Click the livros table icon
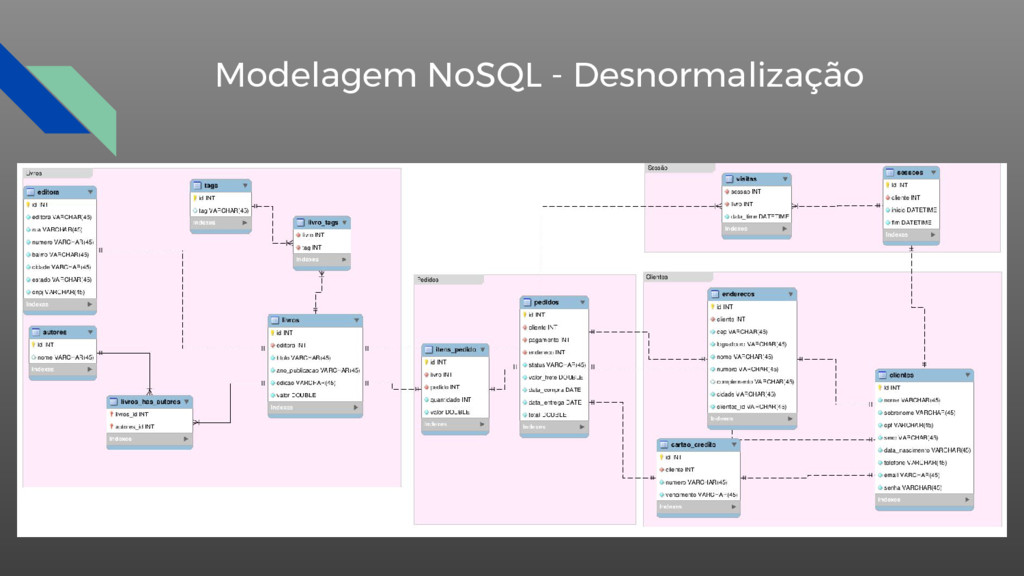Viewport: 1024px width, 576px height. pos(274,320)
